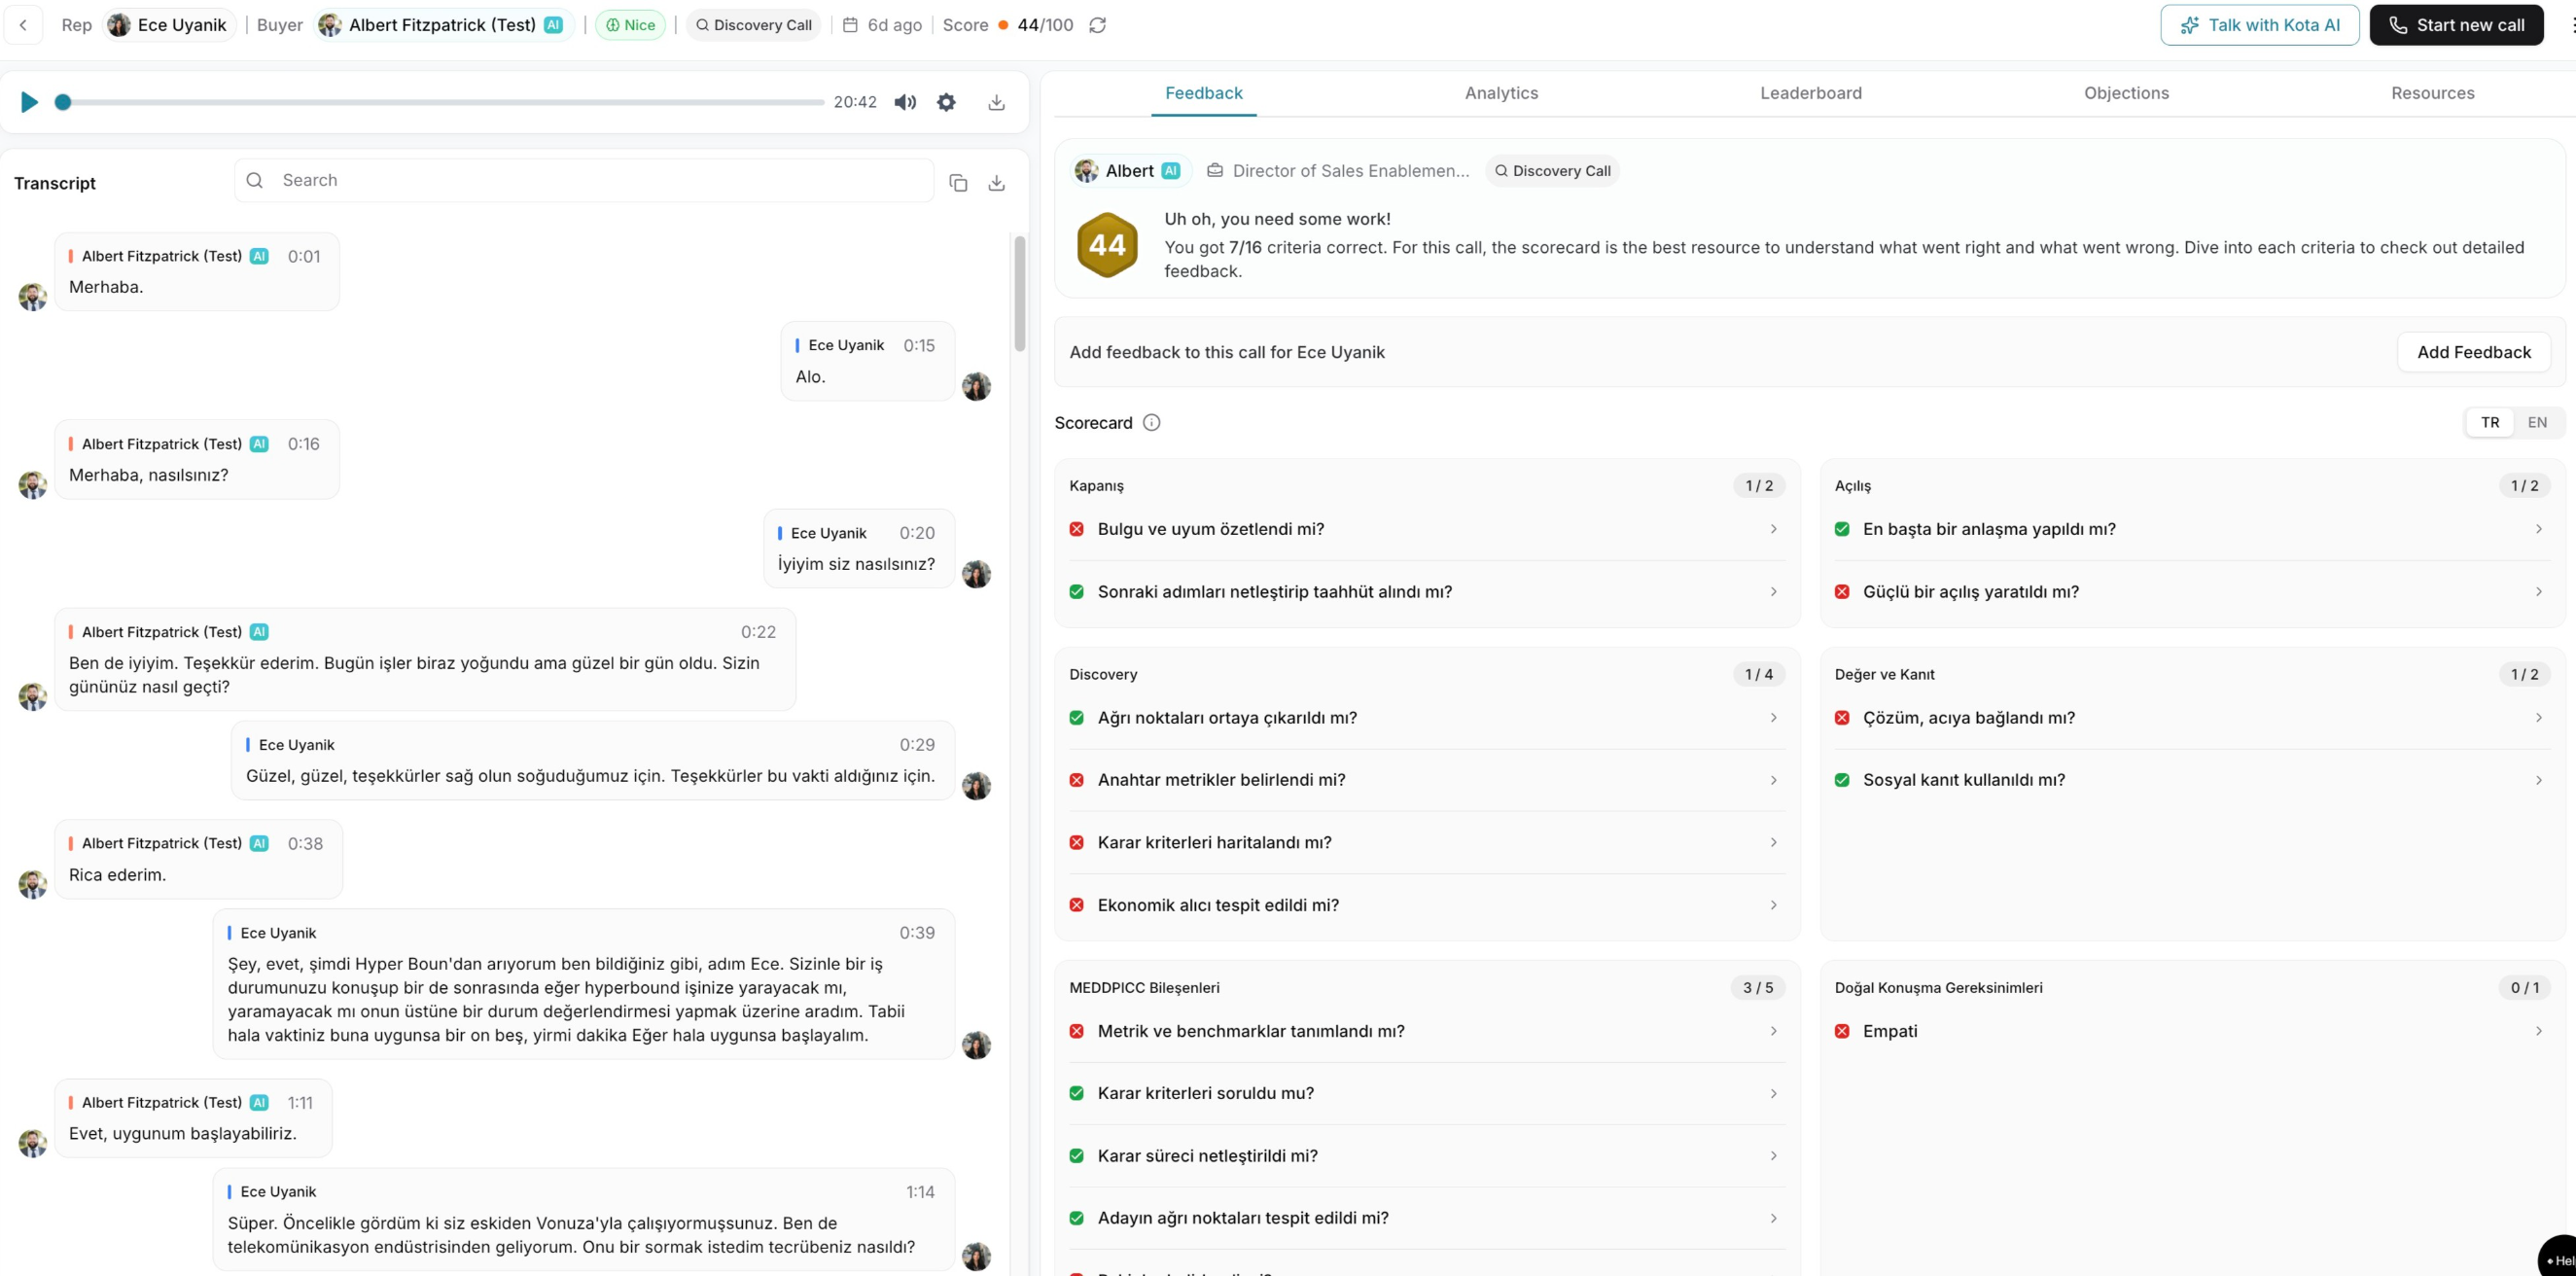Expand Ağrı noktaları ortaya çıkarıldı mı
This screenshot has height=1276, width=2576.
click(1427, 718)
